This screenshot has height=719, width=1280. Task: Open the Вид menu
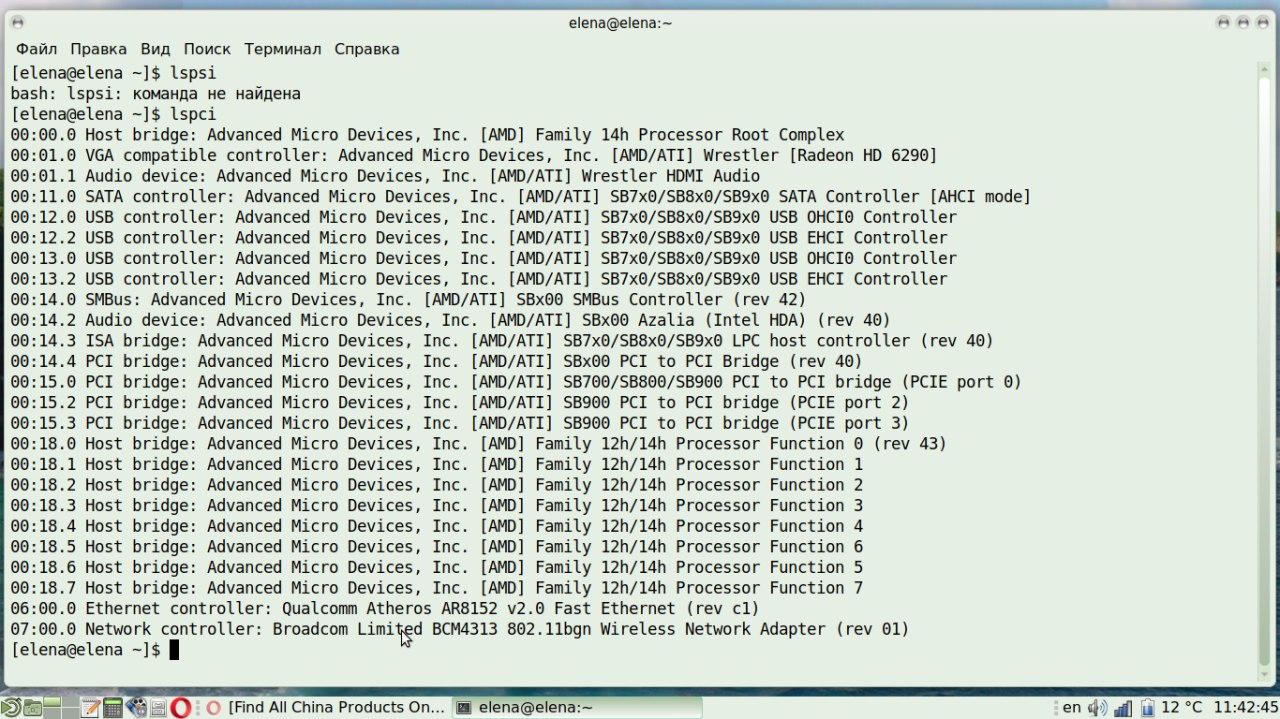tap(155, 49)
